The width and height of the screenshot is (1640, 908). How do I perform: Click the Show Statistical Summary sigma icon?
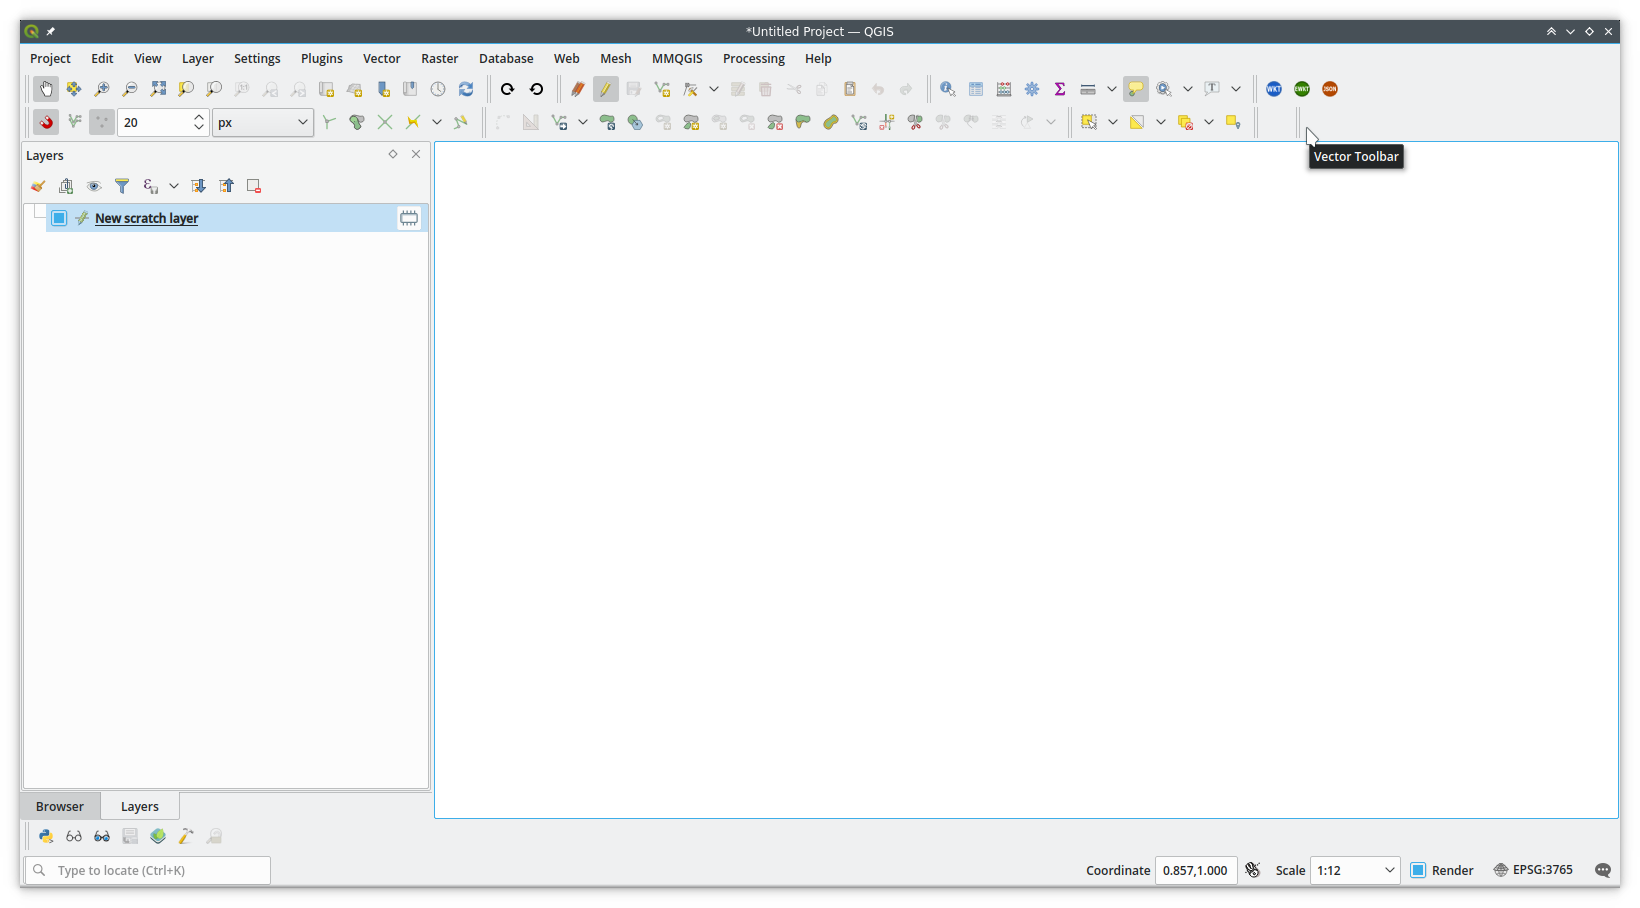1059,89
